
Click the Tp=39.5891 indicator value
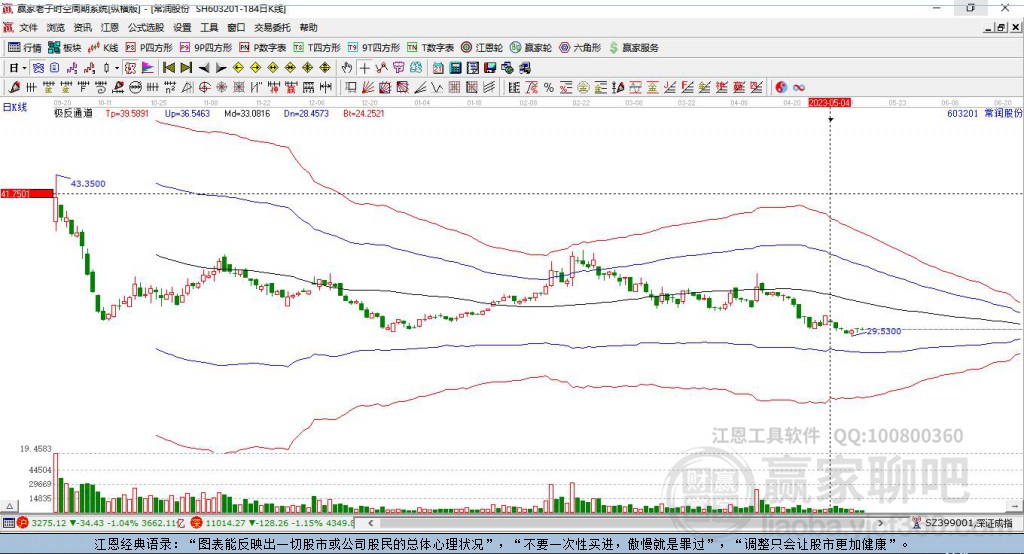click(127, 114)
